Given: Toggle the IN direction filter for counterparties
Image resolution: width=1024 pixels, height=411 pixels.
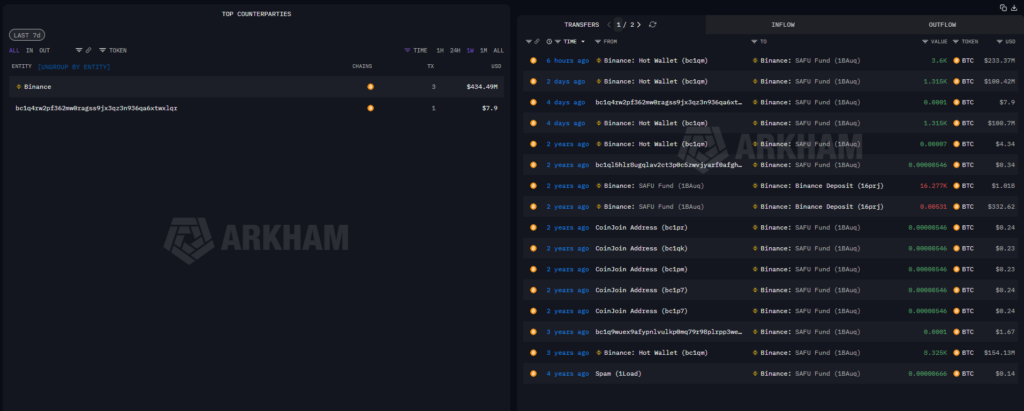Looking at the screenshot, I should [x=30, y=50].
